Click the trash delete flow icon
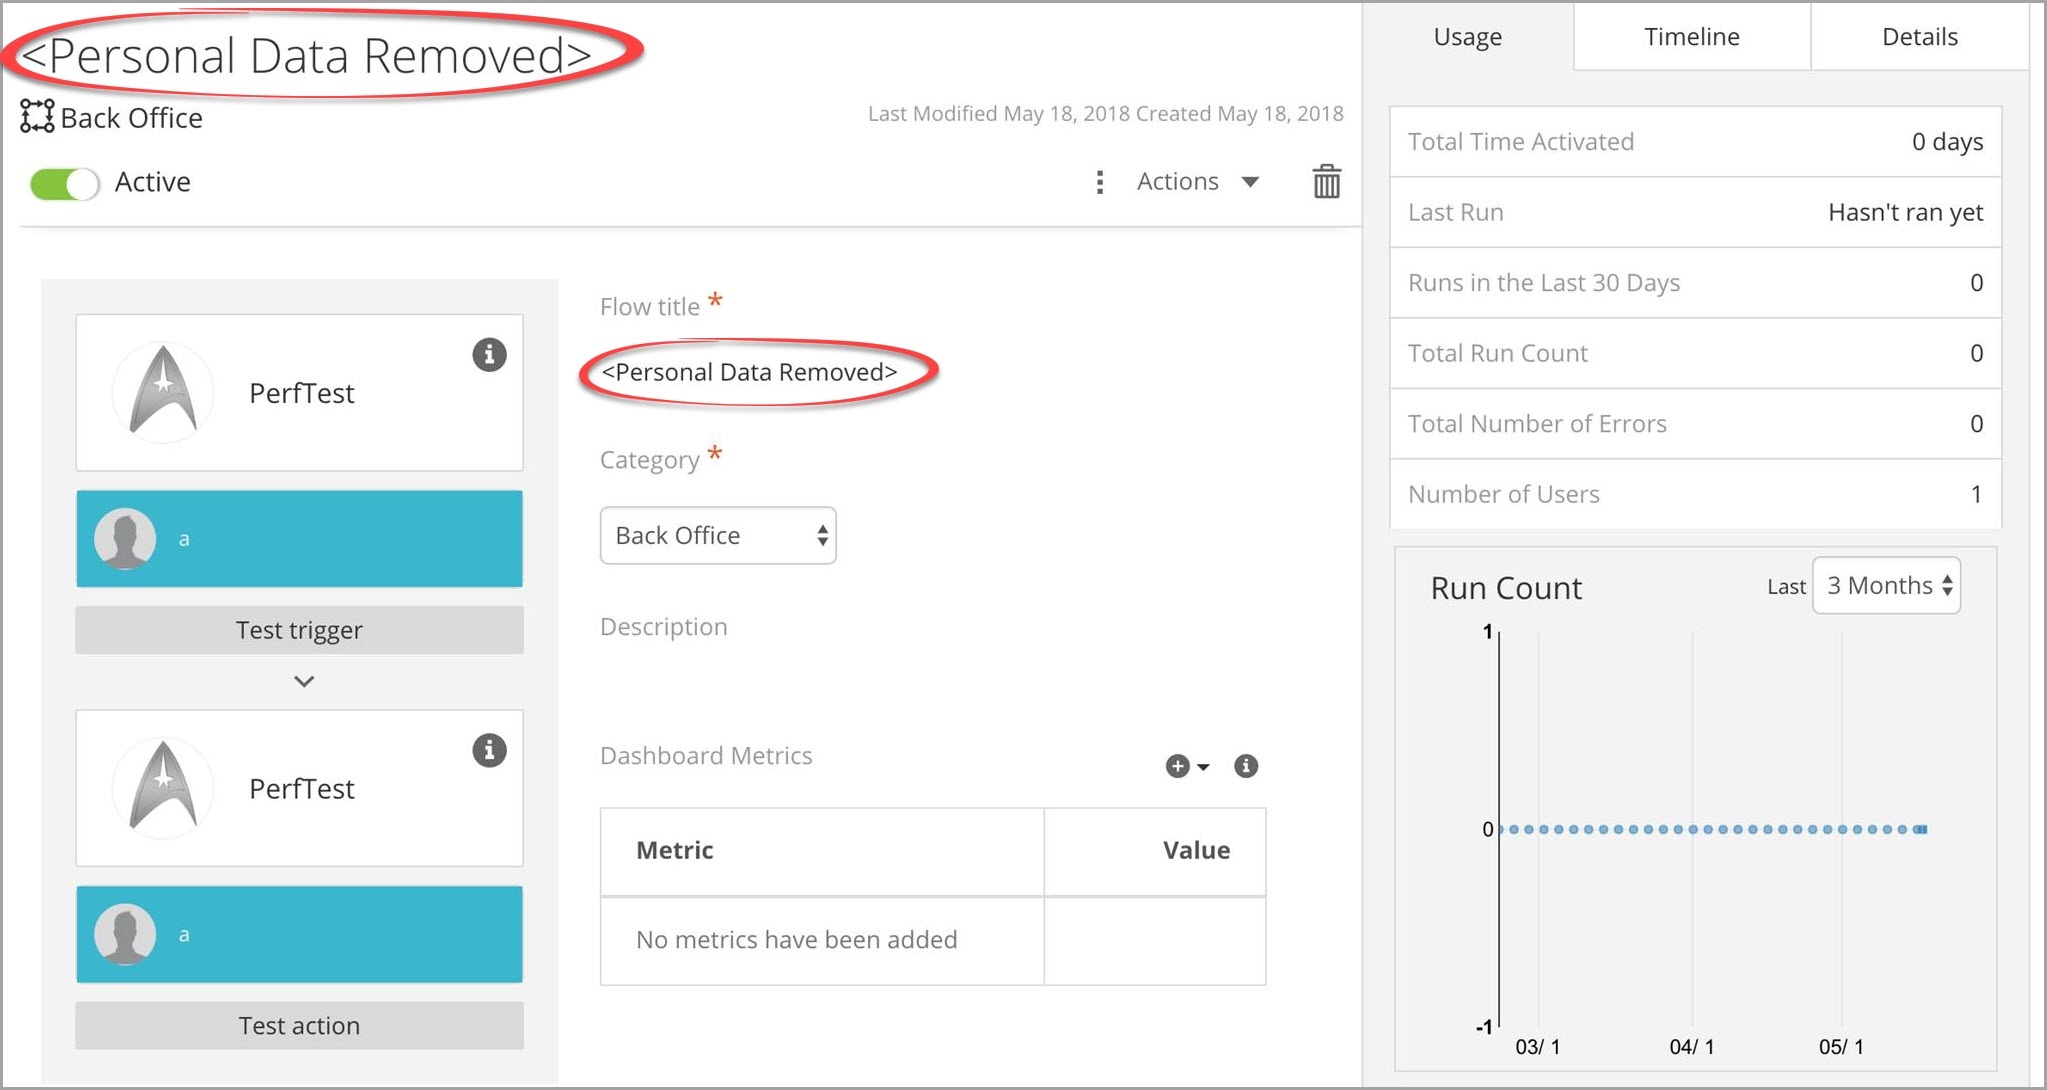 pos(1326,182)
